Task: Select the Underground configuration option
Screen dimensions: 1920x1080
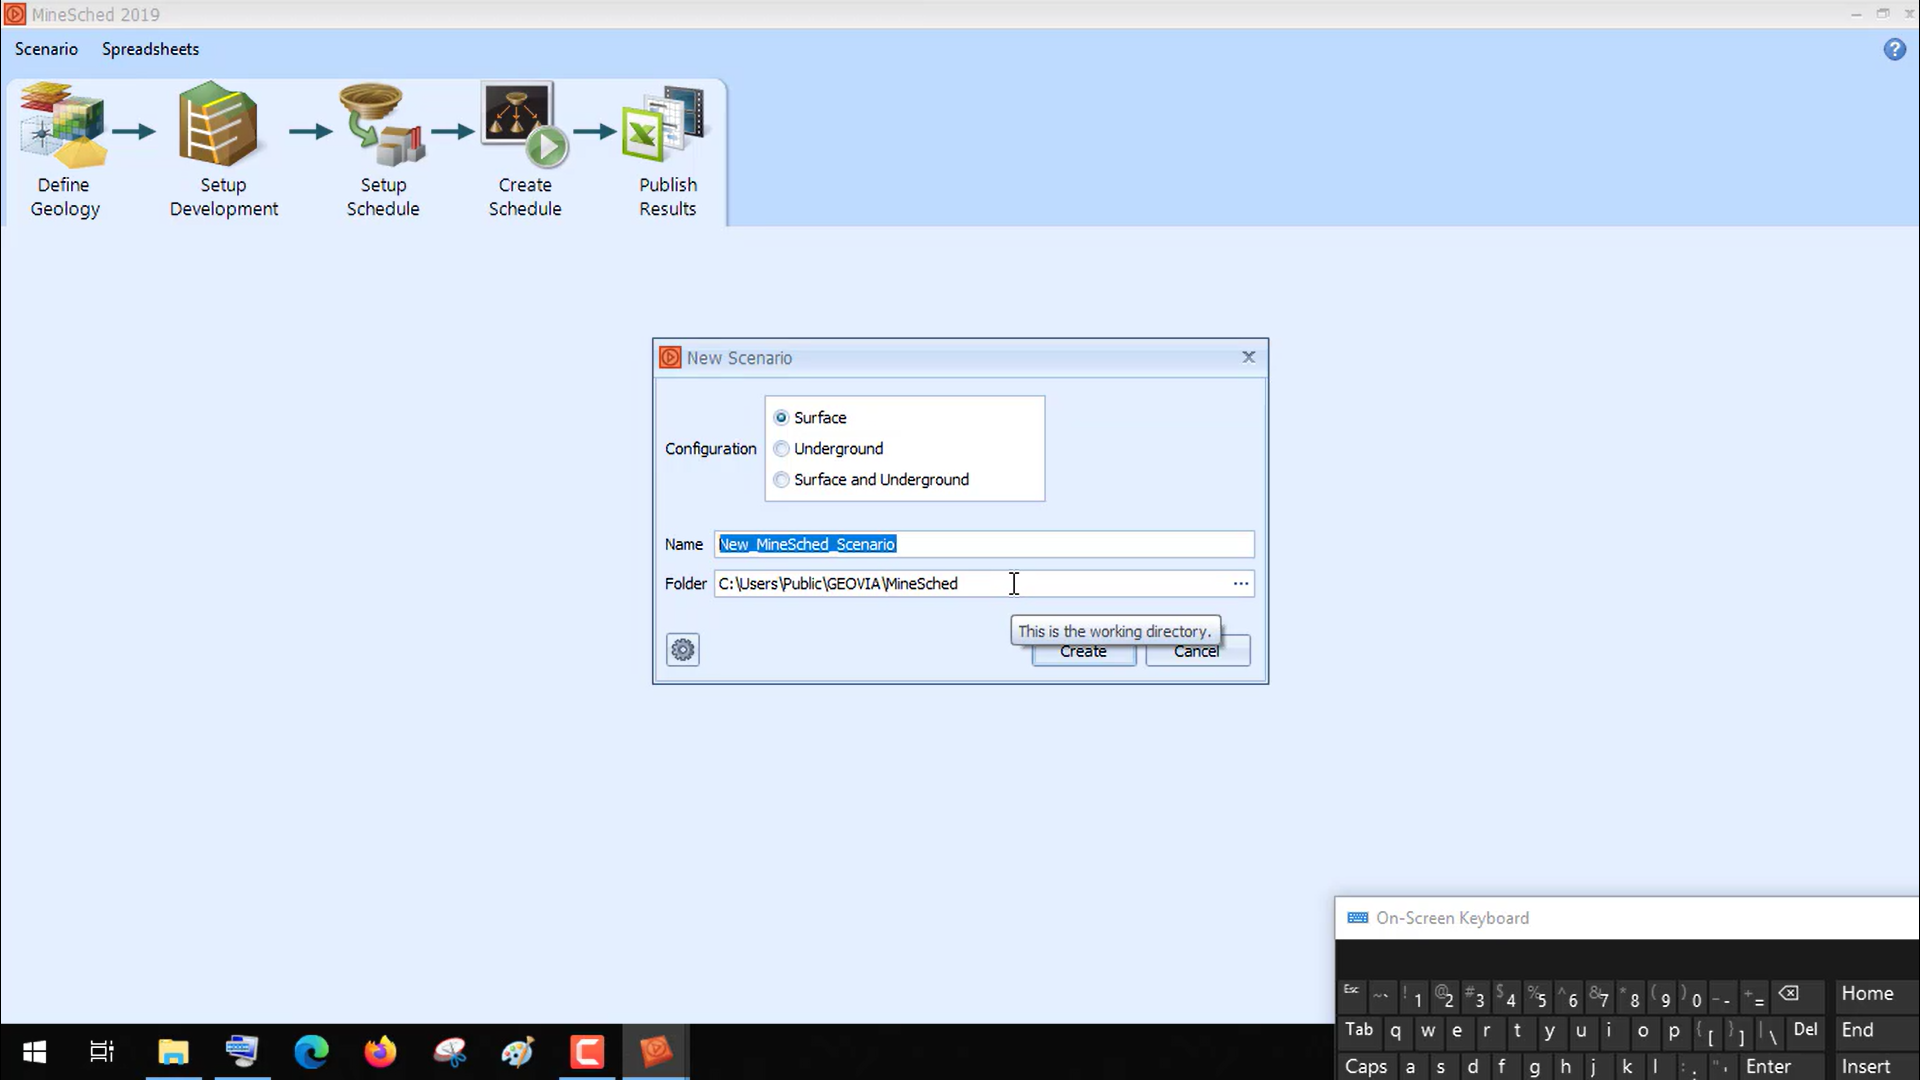Action: click(x=782, y=449)
